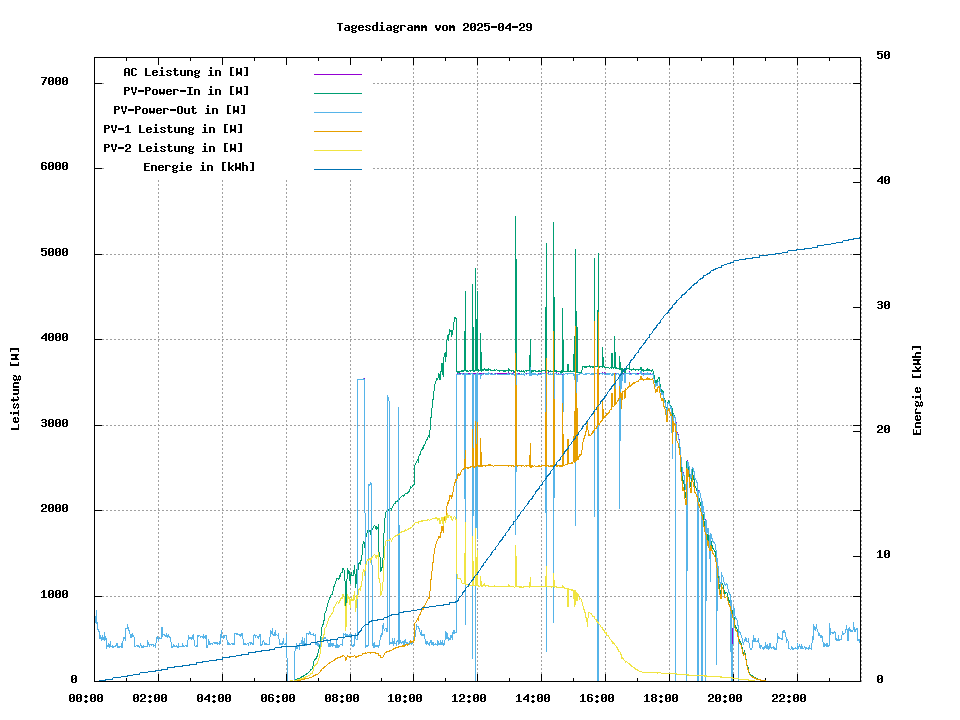The image size is (960, 720).
Task: Click the vertical Energie [kWh] axis title
Action: [917, 390]
